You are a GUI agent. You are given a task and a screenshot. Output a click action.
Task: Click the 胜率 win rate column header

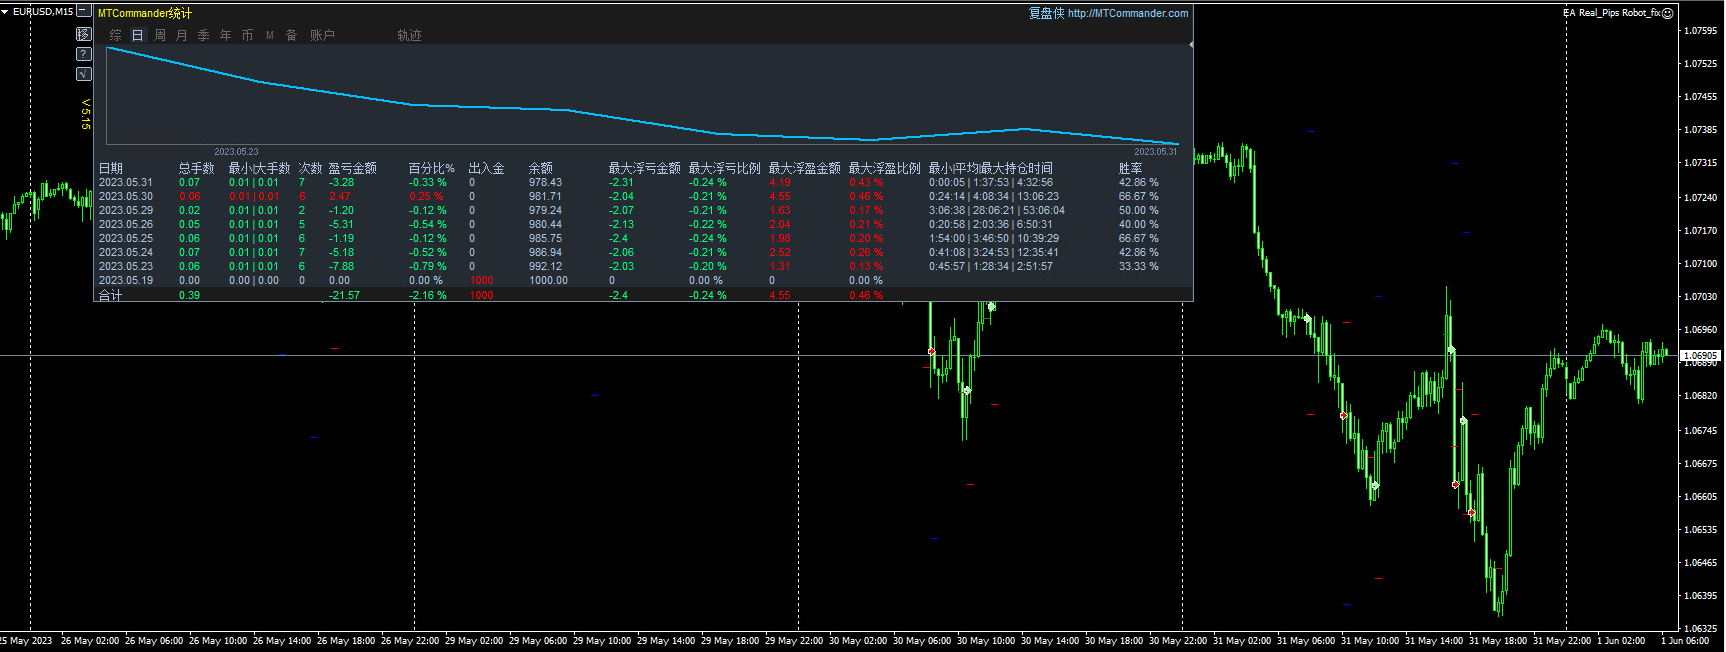(1130, 168)
